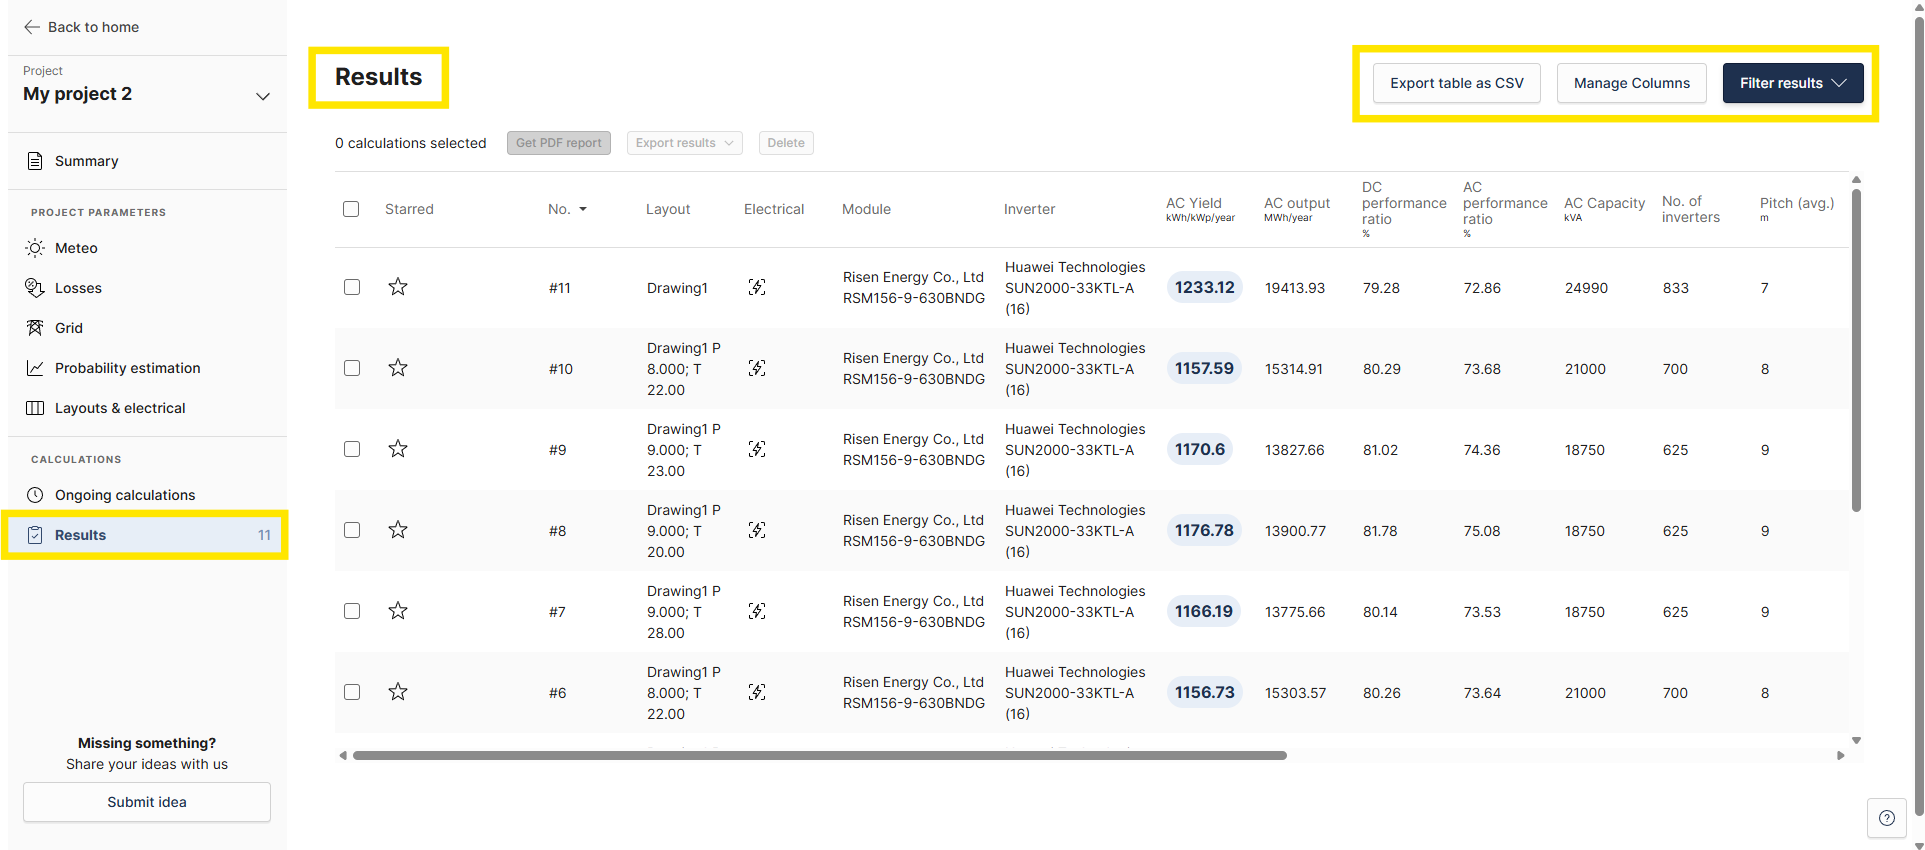Viewport: 1925px width, 850px height.
Task: Open Summary via its document icon
Action: pyautogui.click(x=35, y=161)
